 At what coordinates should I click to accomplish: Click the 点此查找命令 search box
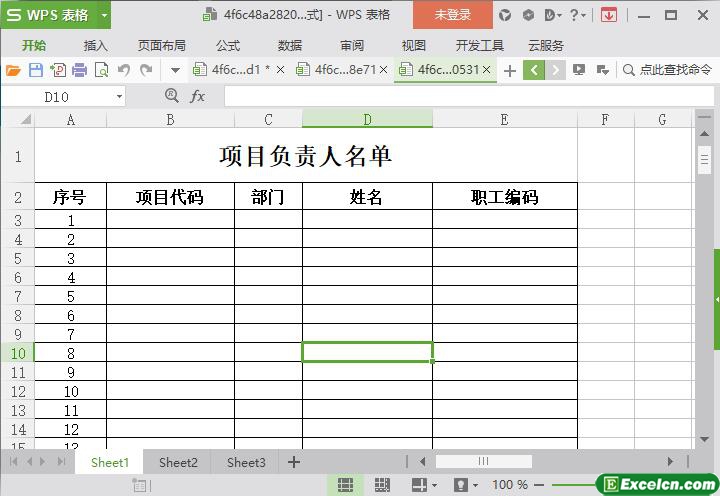pyautogui.click(x=668, y=70)
